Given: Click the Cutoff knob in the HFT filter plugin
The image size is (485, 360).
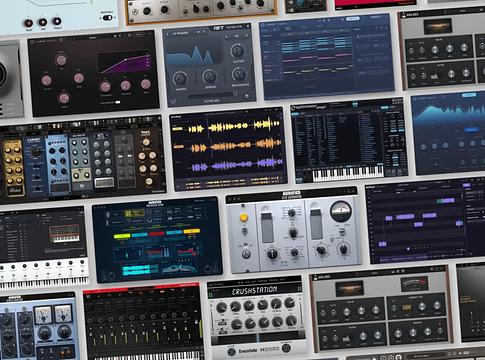Looking at the screenshot, I should click(x=237, y=51).
